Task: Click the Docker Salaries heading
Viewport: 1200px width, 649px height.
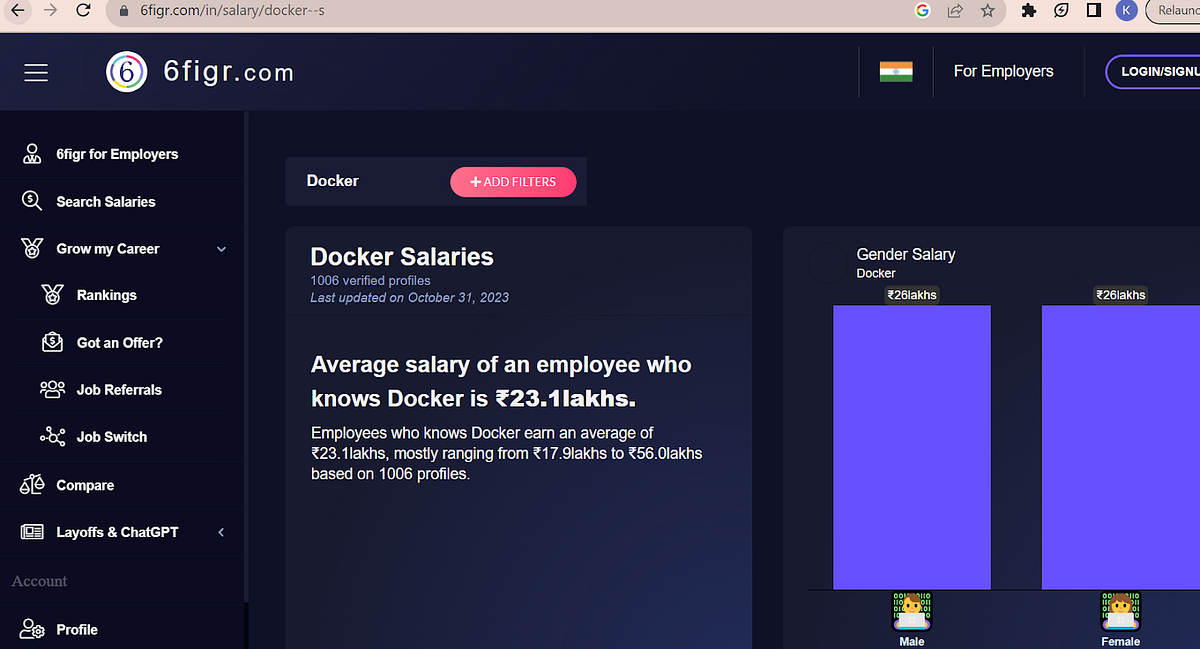Action: point(402,257)
